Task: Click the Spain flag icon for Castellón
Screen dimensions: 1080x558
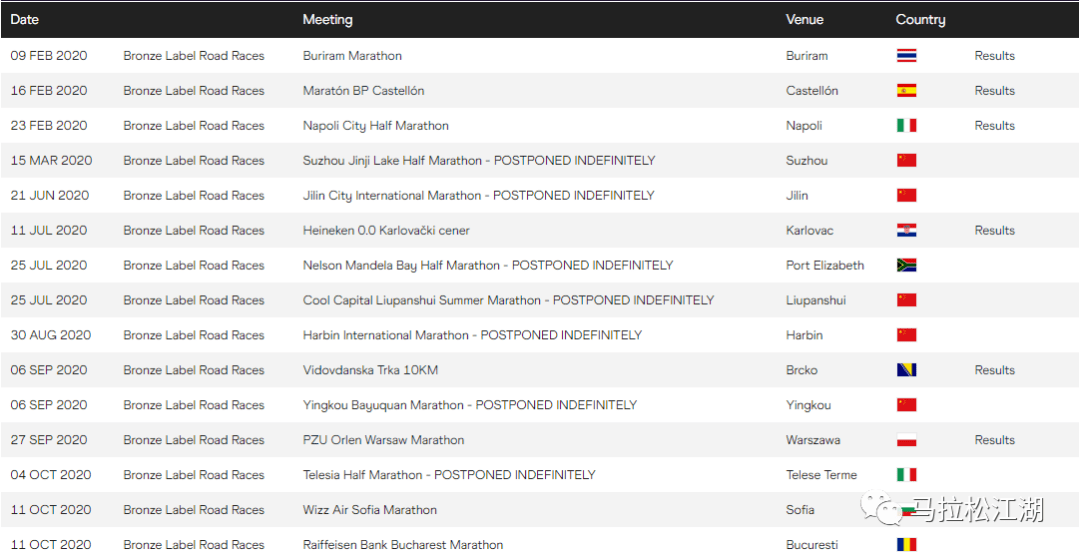Action: pos(906,91)
